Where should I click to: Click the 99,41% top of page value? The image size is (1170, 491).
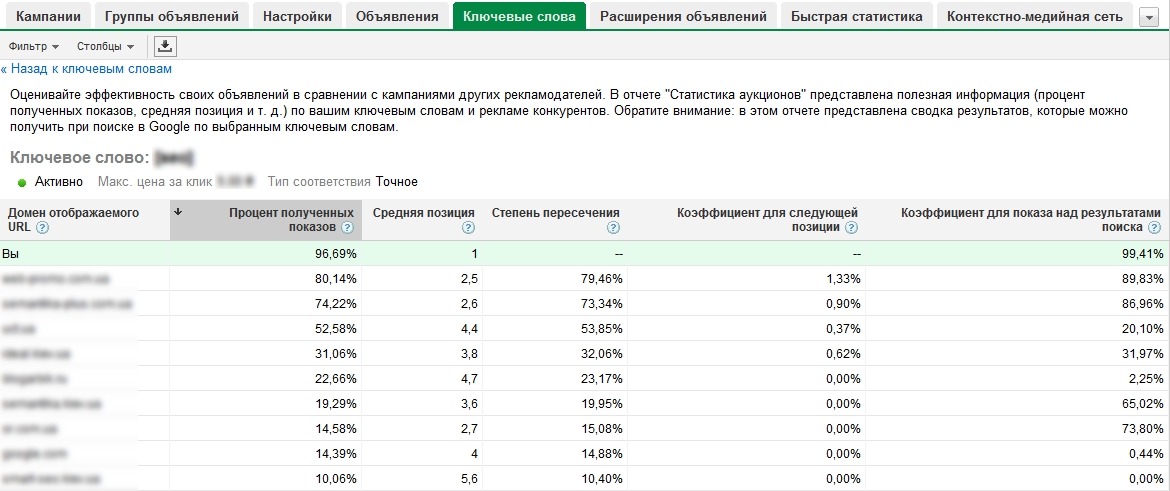tap(1142, 254)
